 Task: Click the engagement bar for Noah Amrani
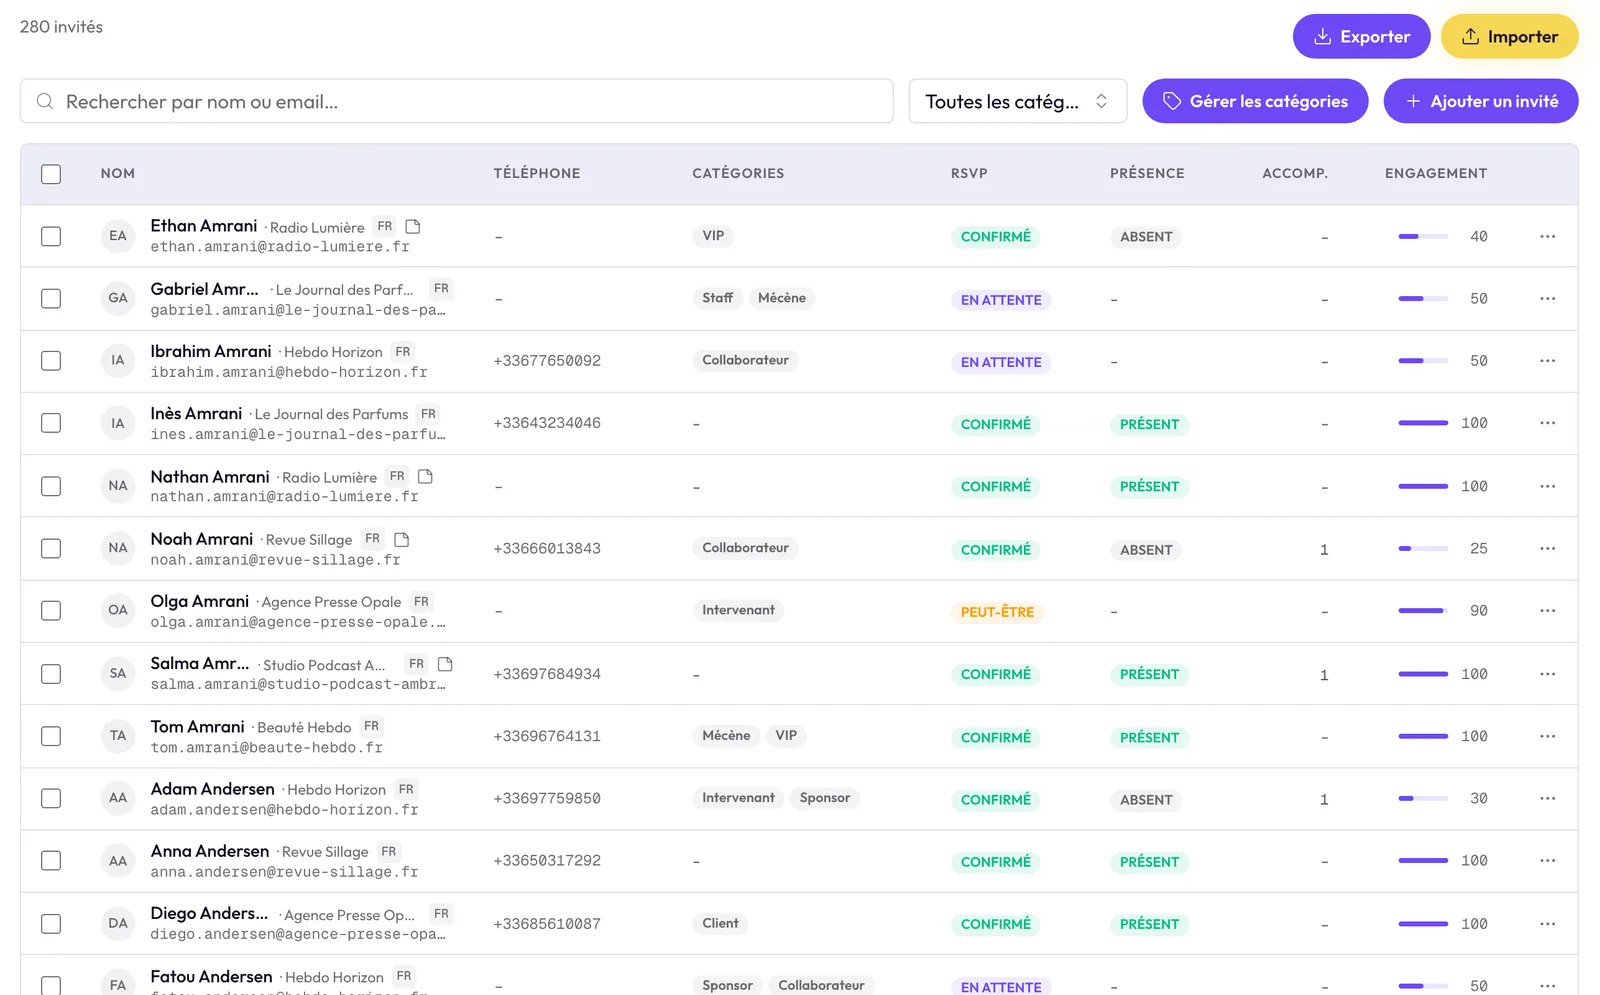[1423, 549]
